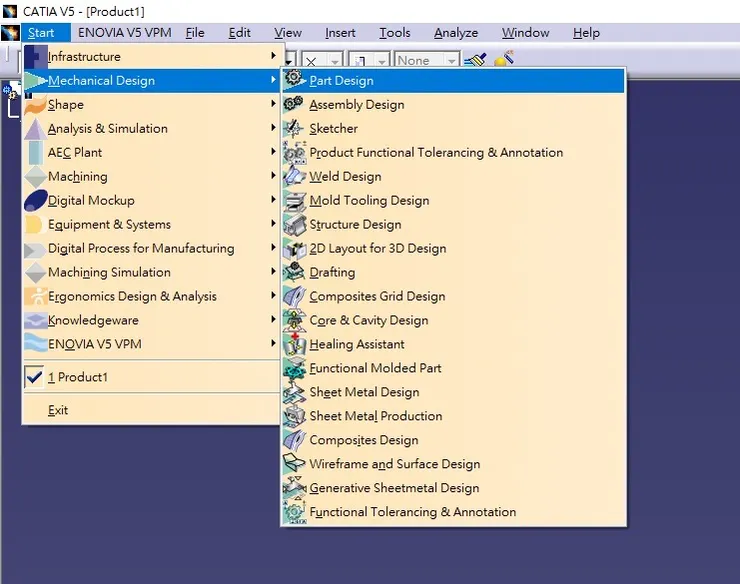Open the Window menu
Image resolution: width=740 pixels, height=584 pixels.
(x=525, y=33)
